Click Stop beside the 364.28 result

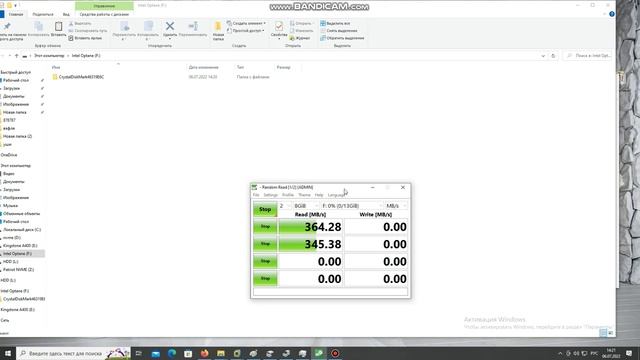coord(265,227)
